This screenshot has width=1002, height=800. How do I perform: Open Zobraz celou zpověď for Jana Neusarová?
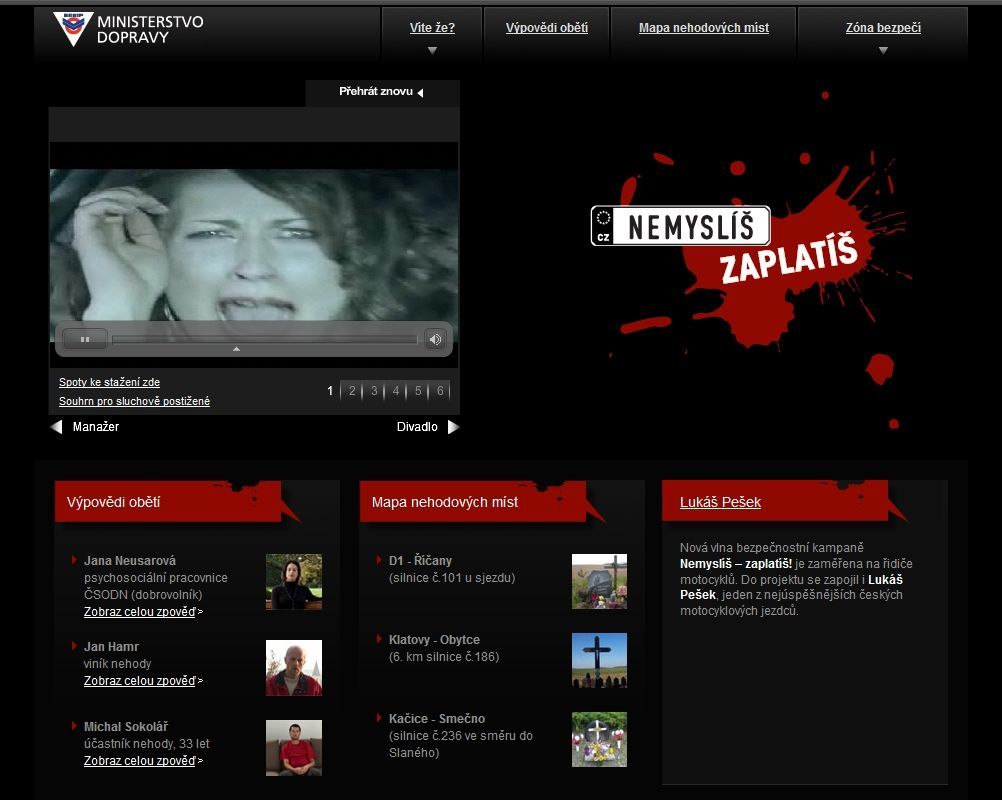pos(140,612)
